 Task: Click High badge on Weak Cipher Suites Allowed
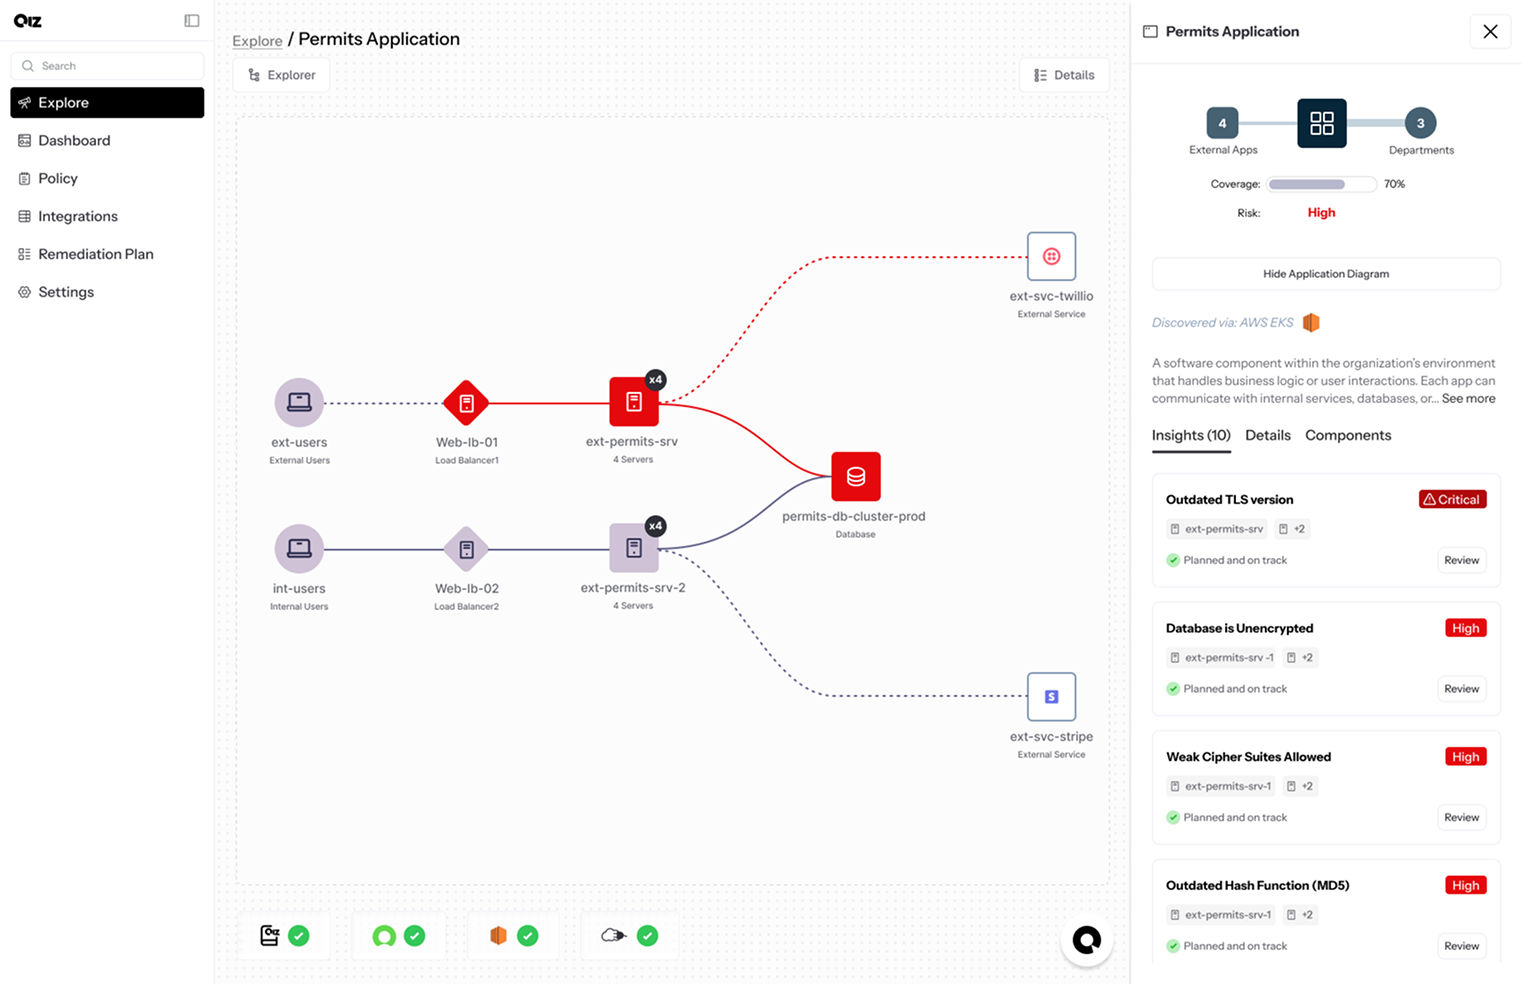1466,757
